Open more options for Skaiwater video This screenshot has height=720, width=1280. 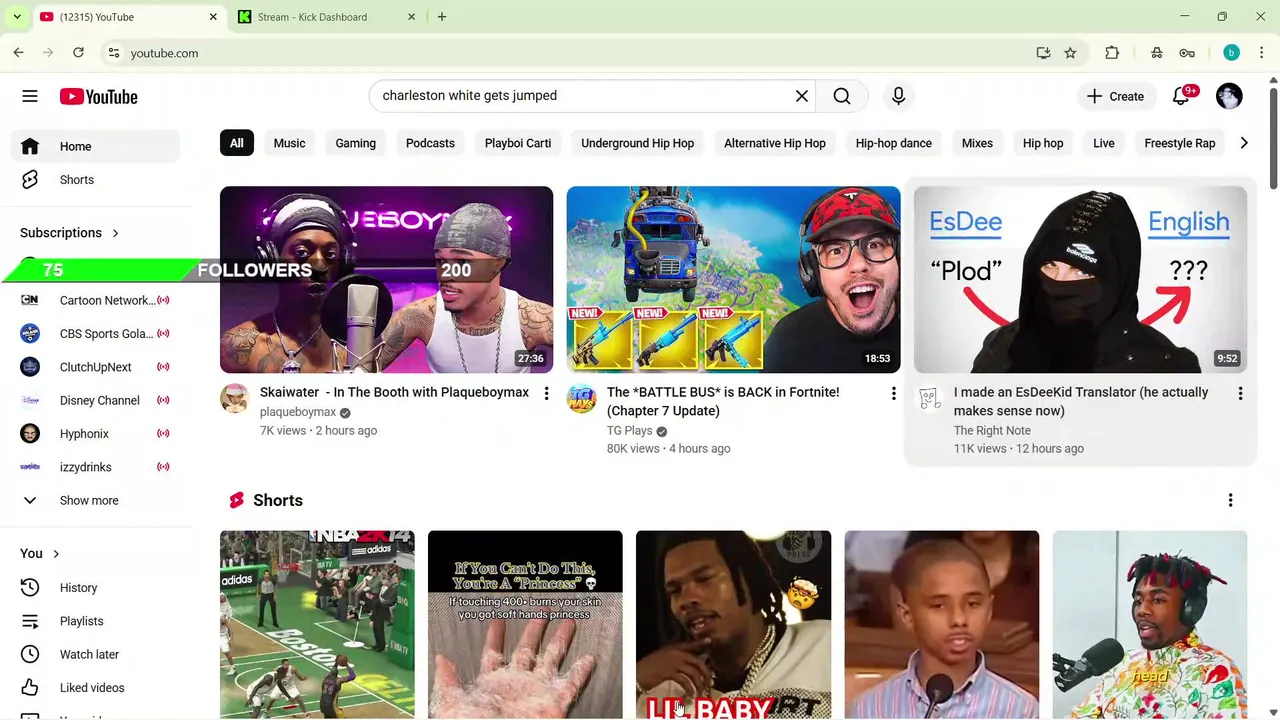[546, 394]
